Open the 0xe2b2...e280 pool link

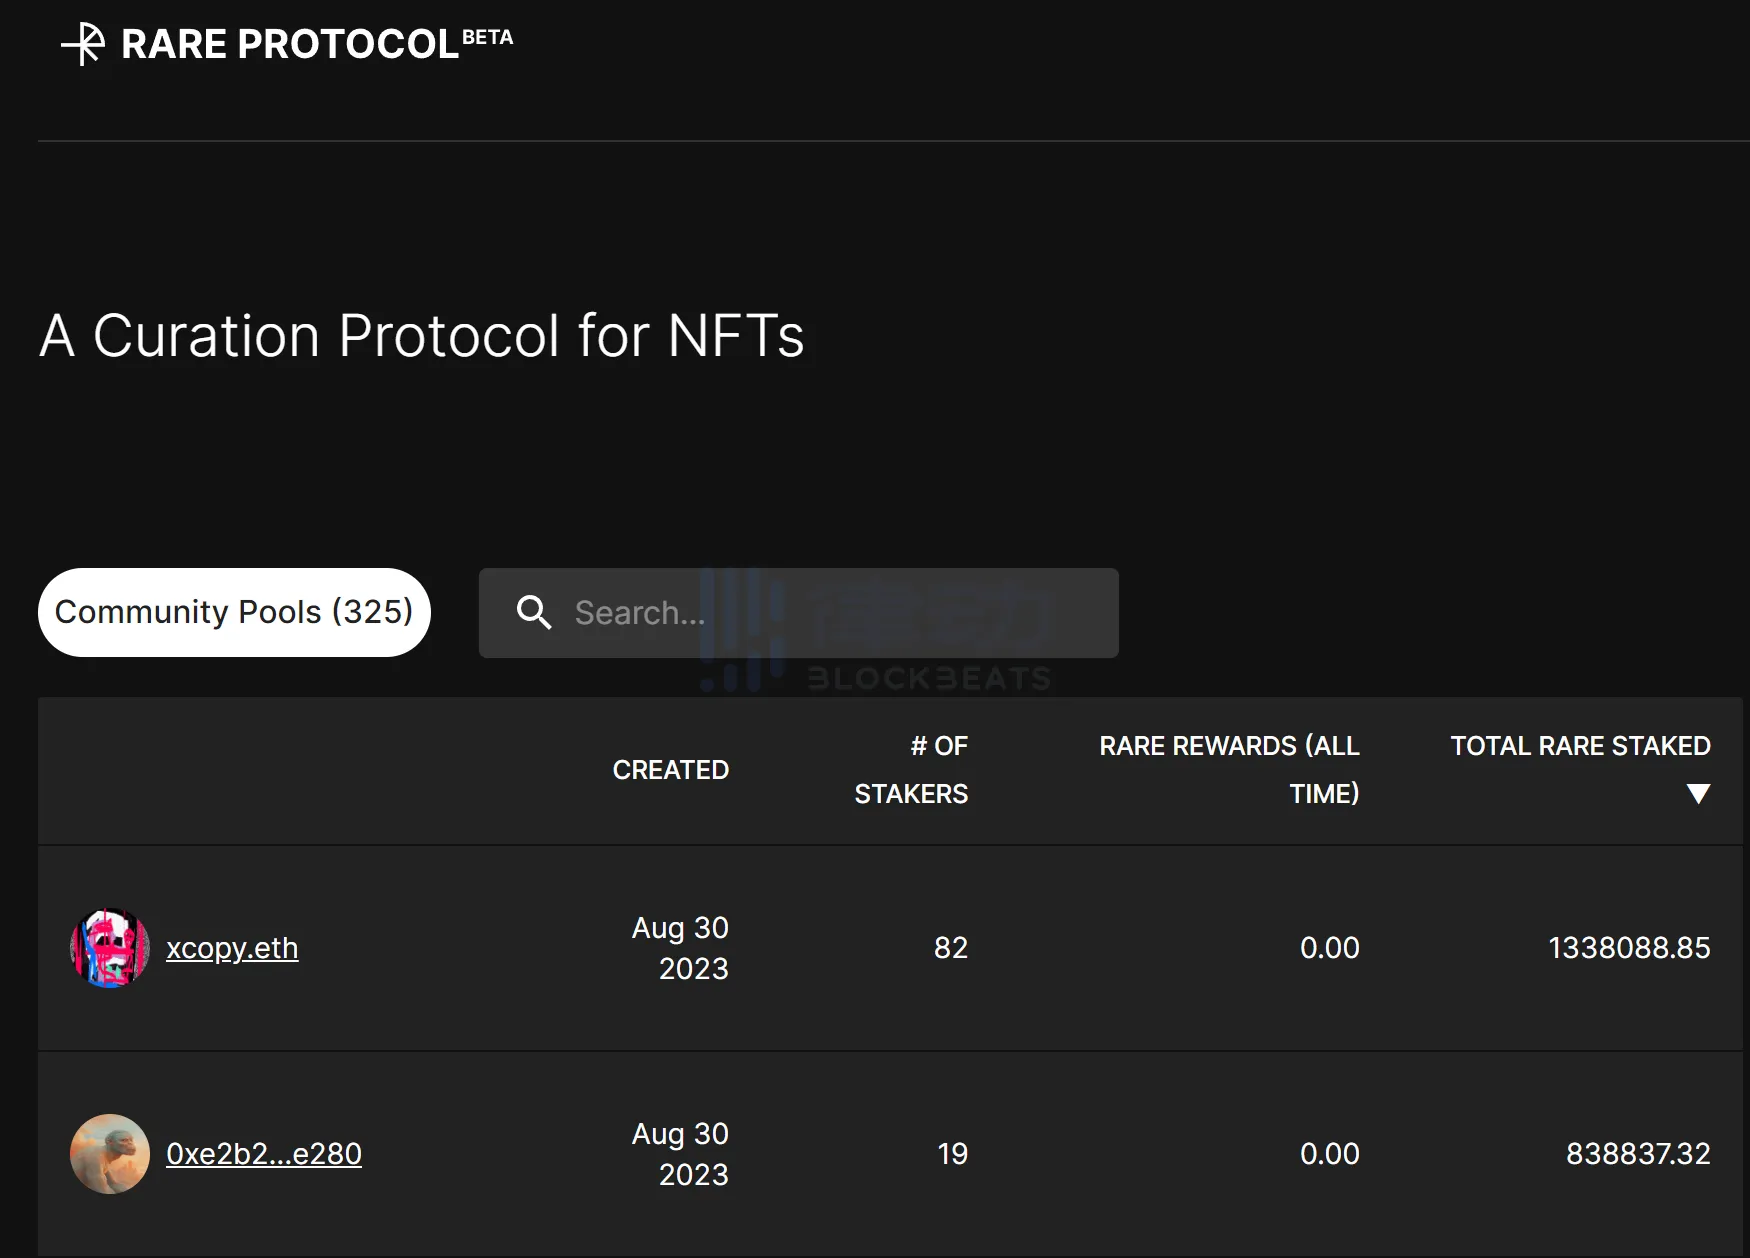click(264, 1154)
